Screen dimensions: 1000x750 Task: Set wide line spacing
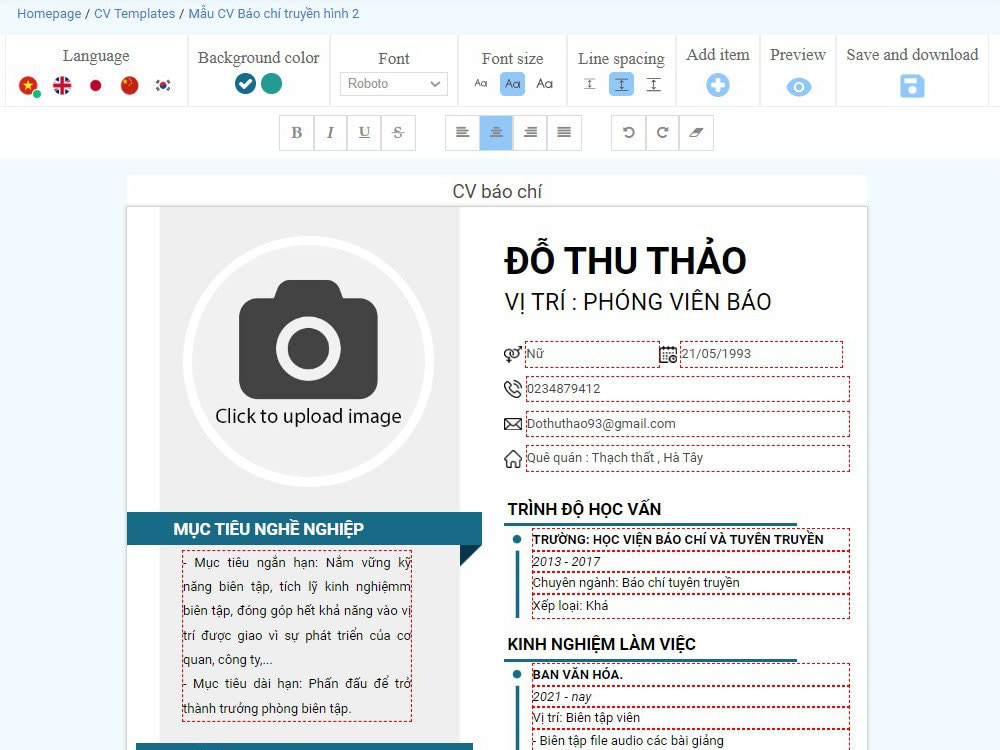[x=654, y=84]
